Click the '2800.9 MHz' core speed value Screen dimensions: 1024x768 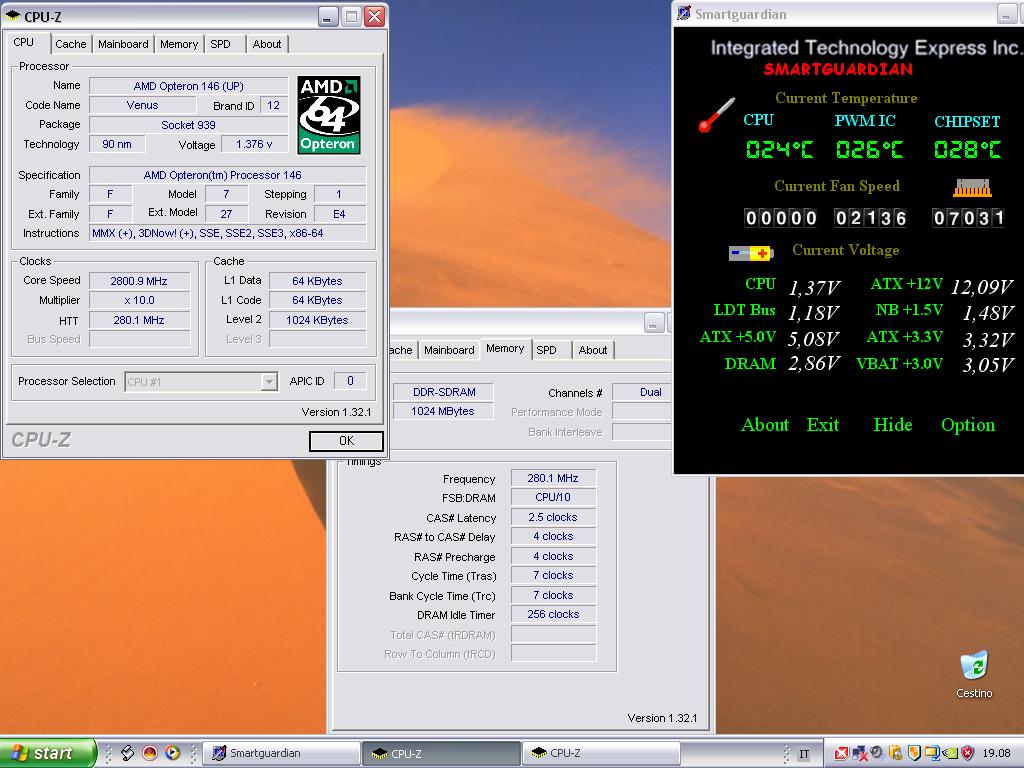point(139,281)
